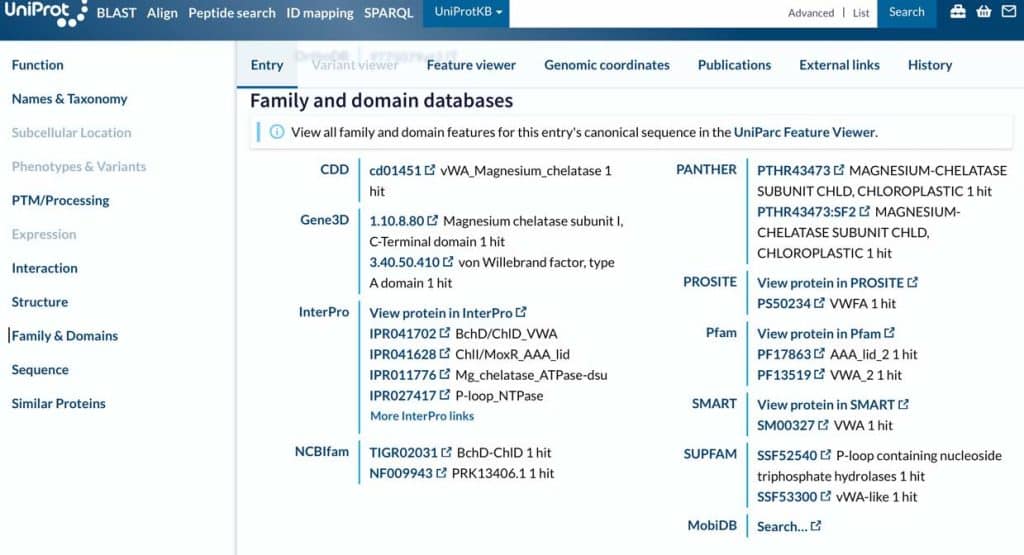Screen dimensions: 1024x555
Task: Click external link icon next to cd01451
Action: click(x=430, y=170)
